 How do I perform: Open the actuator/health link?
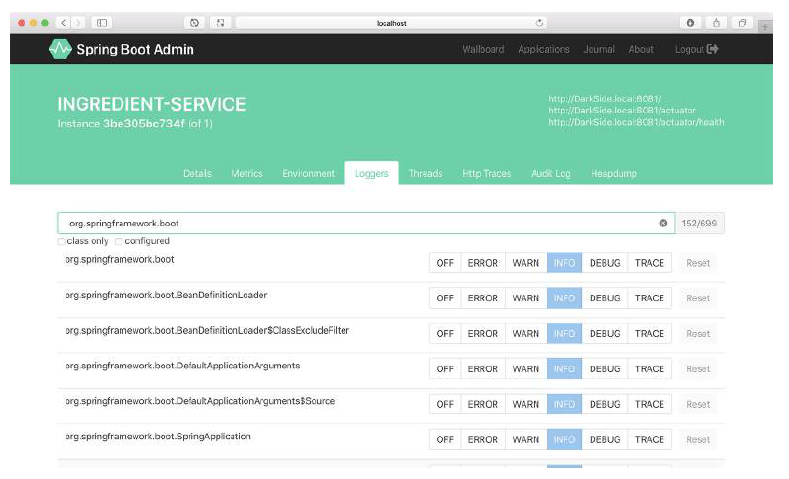click(x=636, y=122)
